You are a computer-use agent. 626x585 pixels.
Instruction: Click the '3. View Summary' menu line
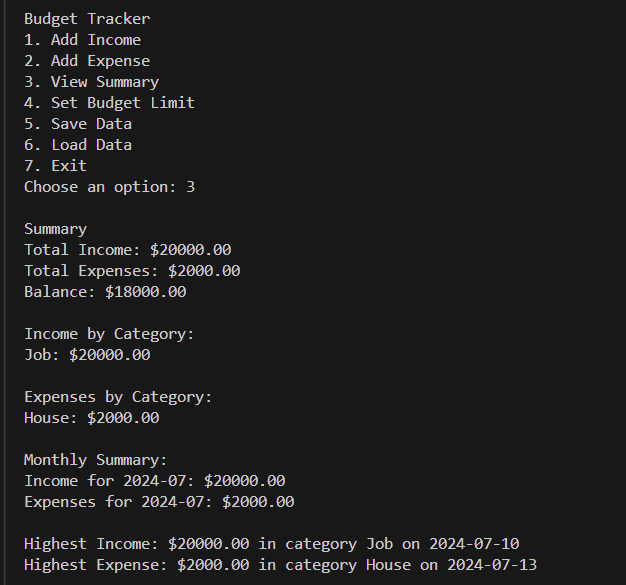pyautogui.click(x=91, y=82)
